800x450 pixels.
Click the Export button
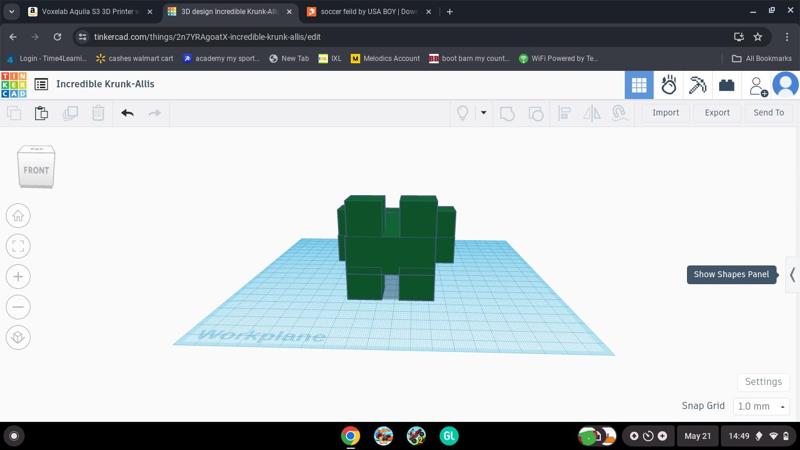tap(717, 113)
